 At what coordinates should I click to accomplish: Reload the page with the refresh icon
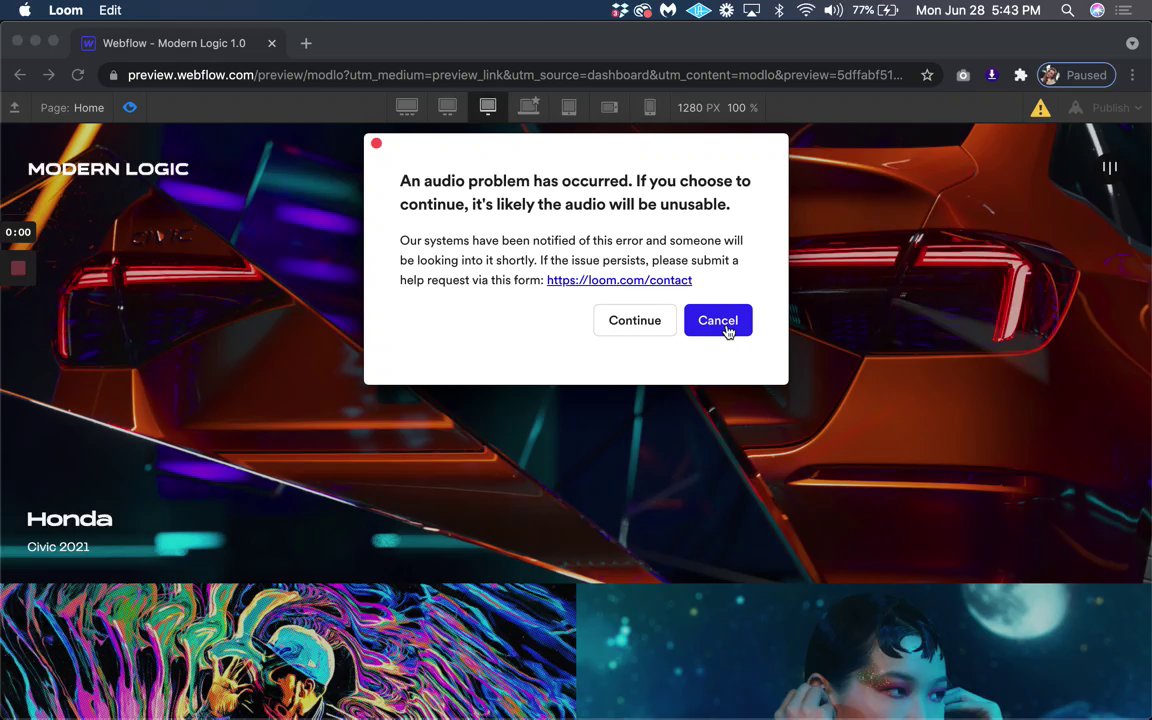click(77, 75)
